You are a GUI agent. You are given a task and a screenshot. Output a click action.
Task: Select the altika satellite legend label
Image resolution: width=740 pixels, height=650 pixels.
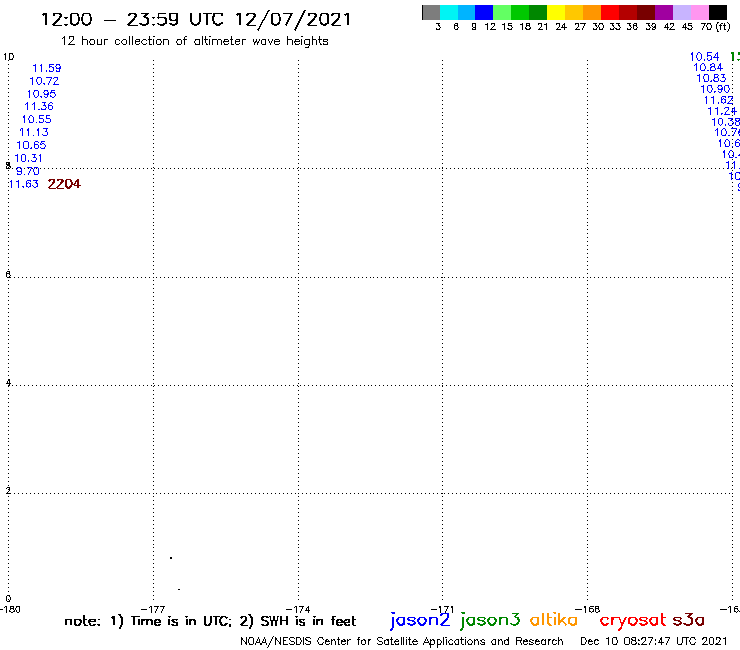point(554,619)
